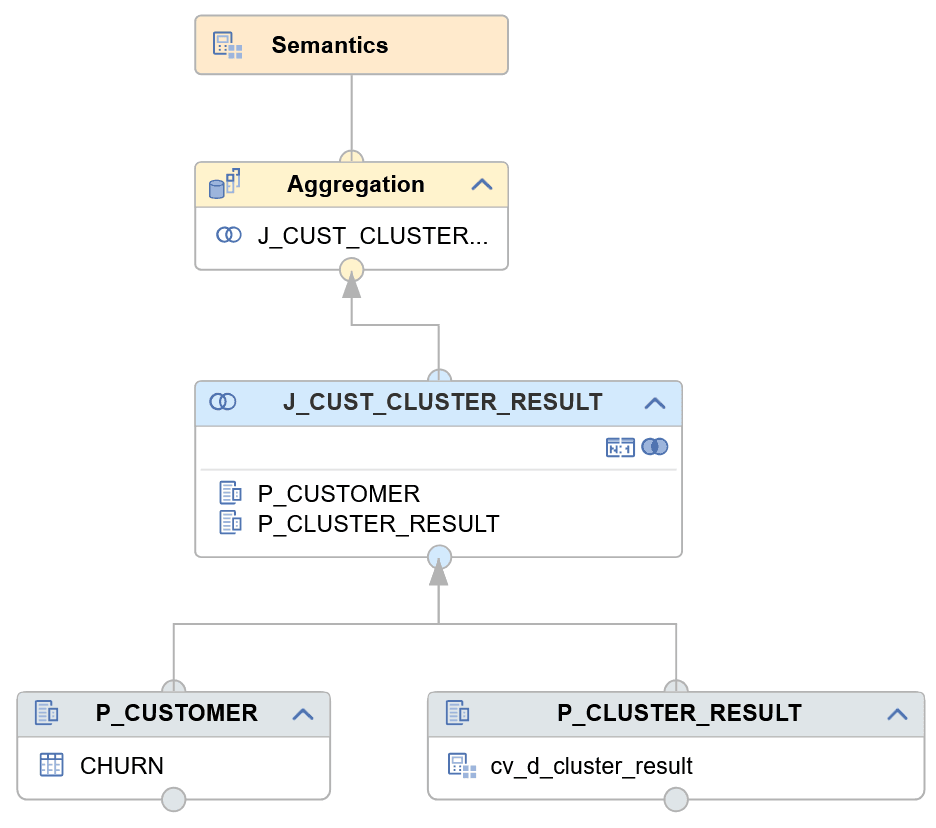Click the output port below P_CUSTOMER
The height and width of the screenshot is (828, 936).
click(173, 800)
